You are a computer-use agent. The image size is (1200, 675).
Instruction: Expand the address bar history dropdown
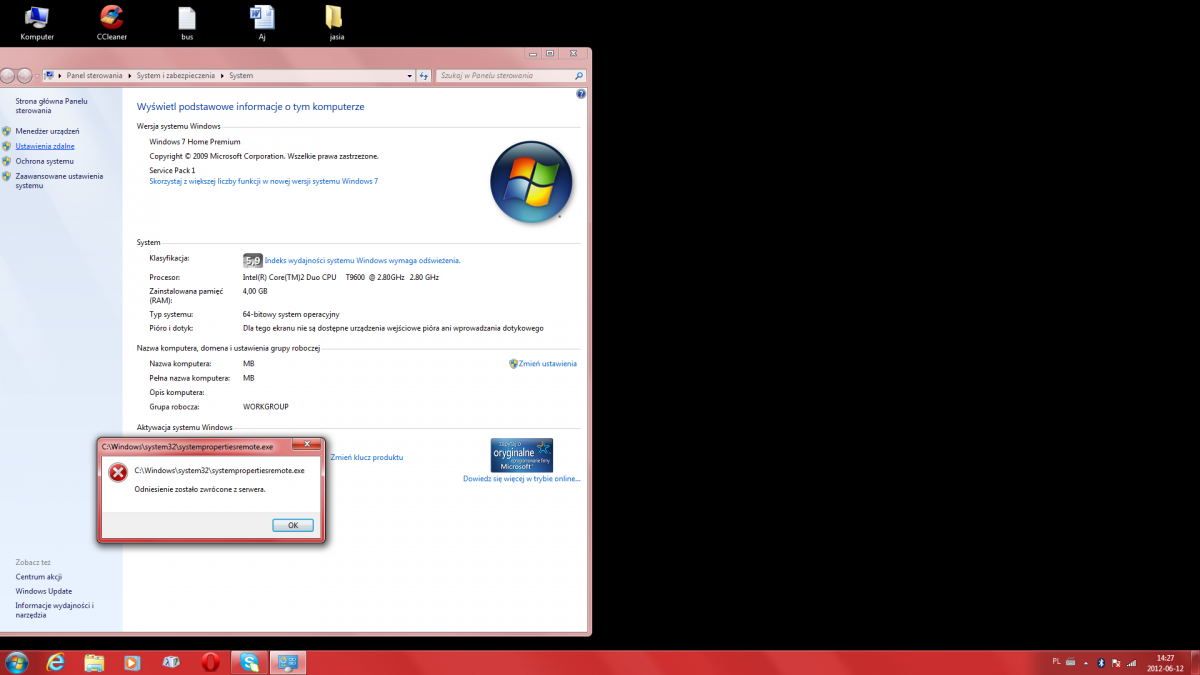coord(409,75)
